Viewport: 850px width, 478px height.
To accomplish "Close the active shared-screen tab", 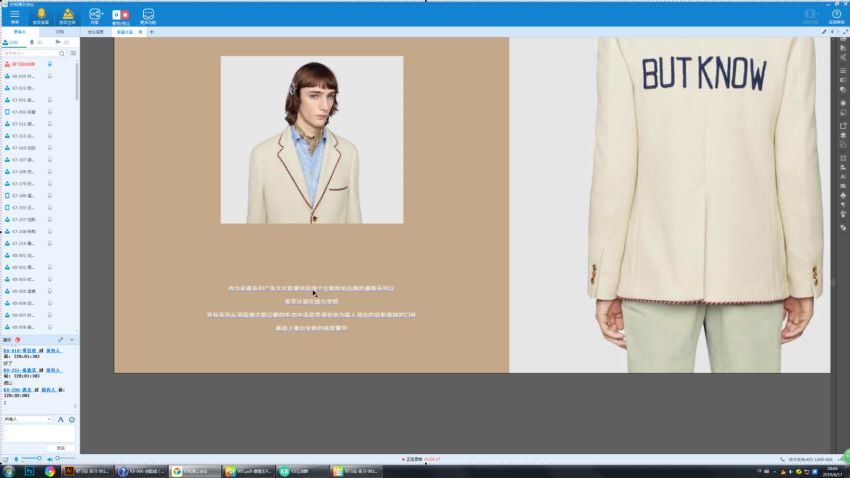I will click(x=140, y=32).
